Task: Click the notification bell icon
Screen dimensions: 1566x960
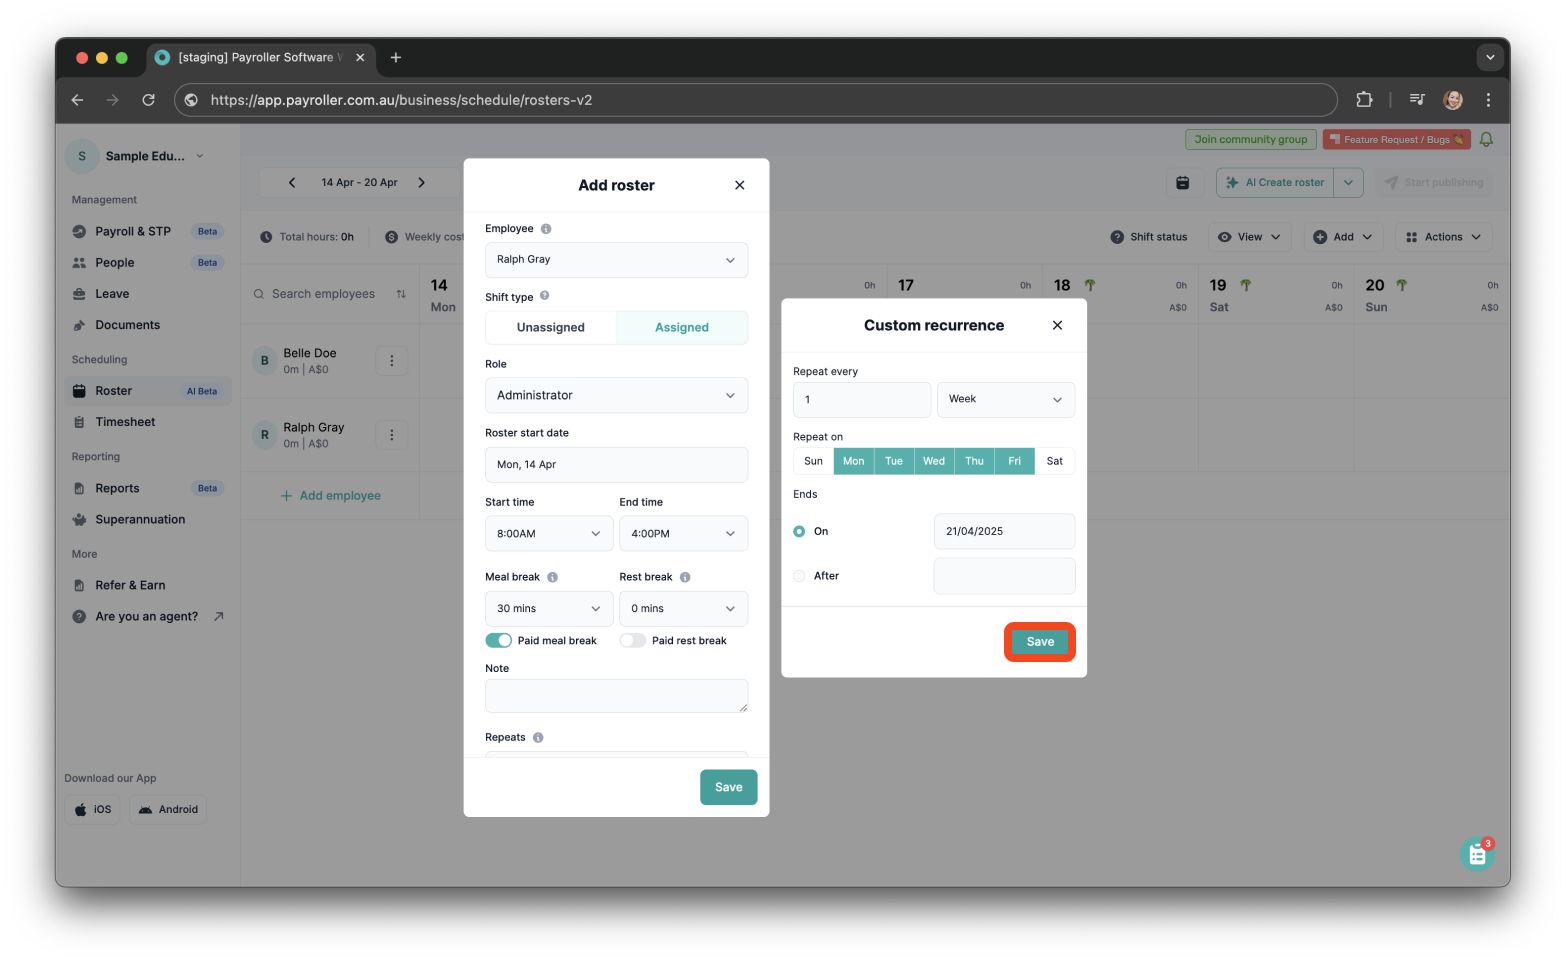Action: click(1486, 139)
